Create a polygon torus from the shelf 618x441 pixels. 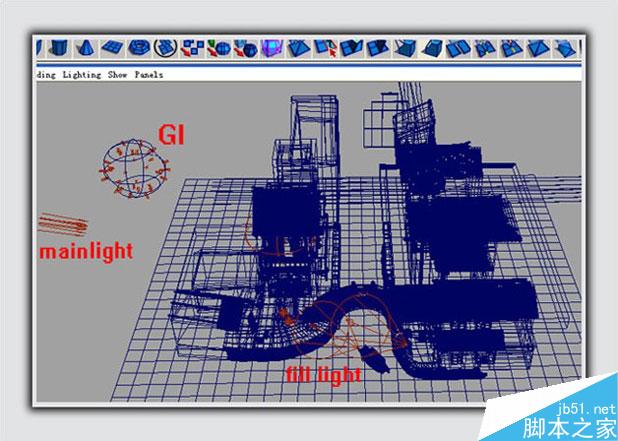tap(139, 48)
